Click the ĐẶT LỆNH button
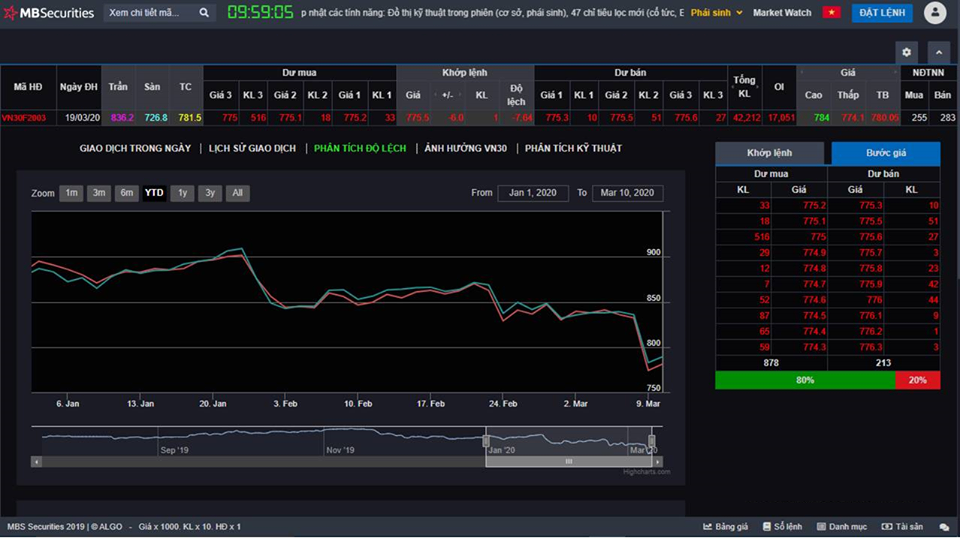Viewport: 960px width, 538px height. point(882,12)
